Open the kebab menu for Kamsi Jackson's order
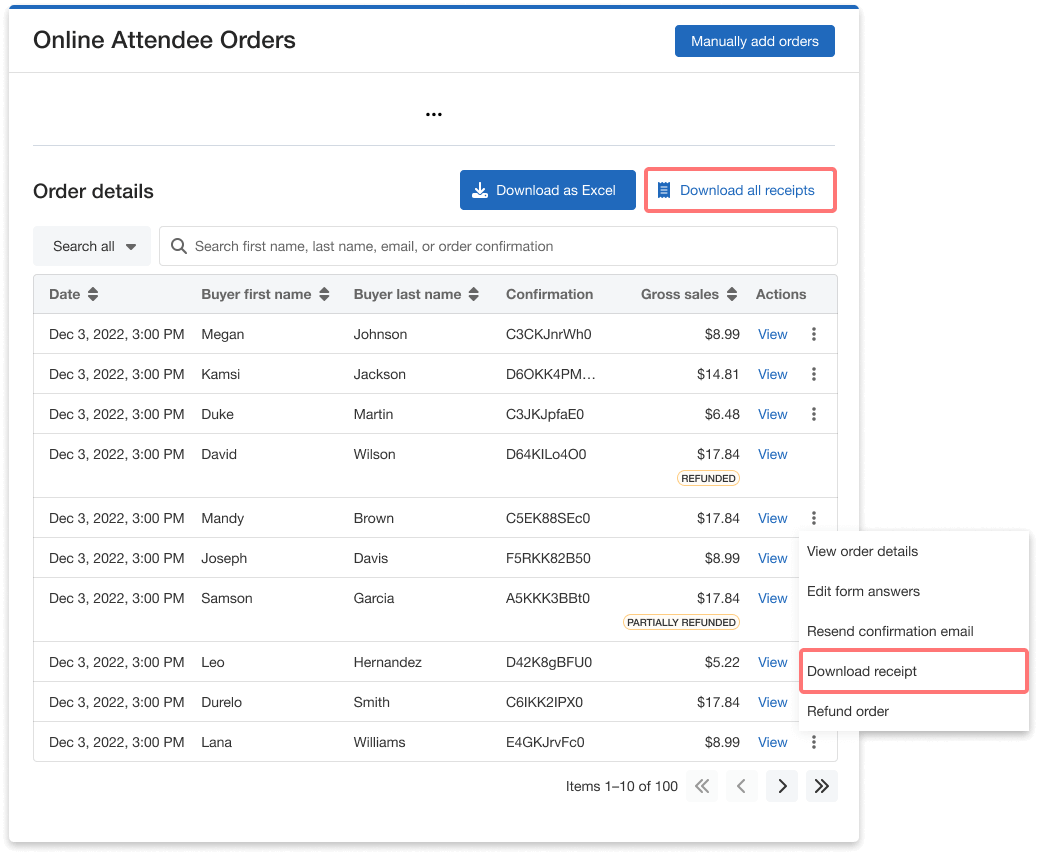Screen dimensions: 1041x855 pos(814,375)
